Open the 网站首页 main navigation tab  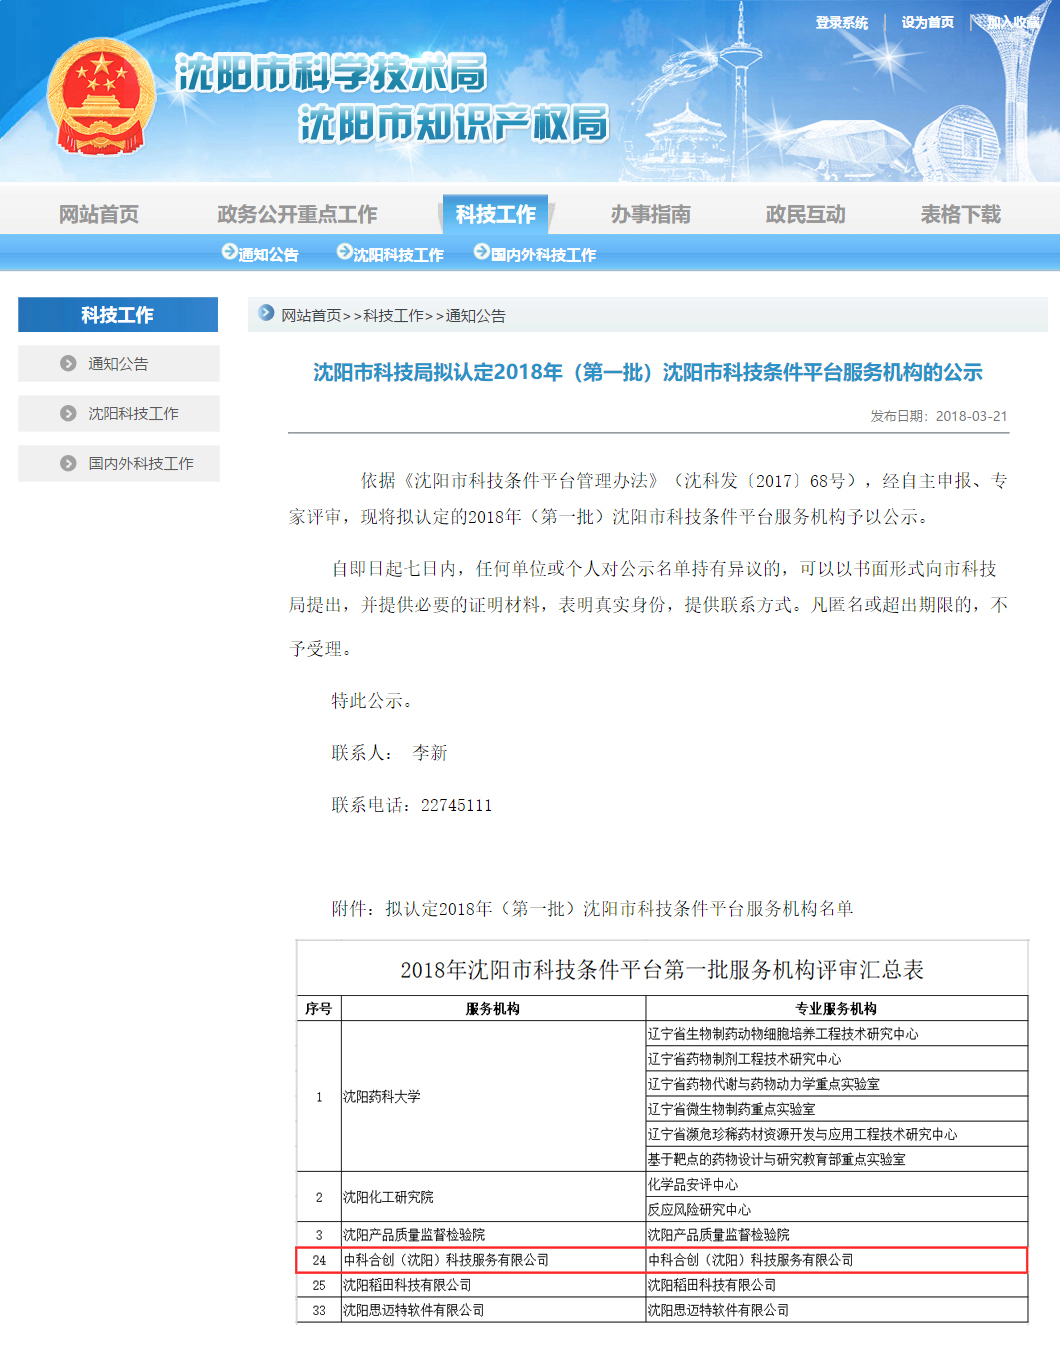coord(99,214)
